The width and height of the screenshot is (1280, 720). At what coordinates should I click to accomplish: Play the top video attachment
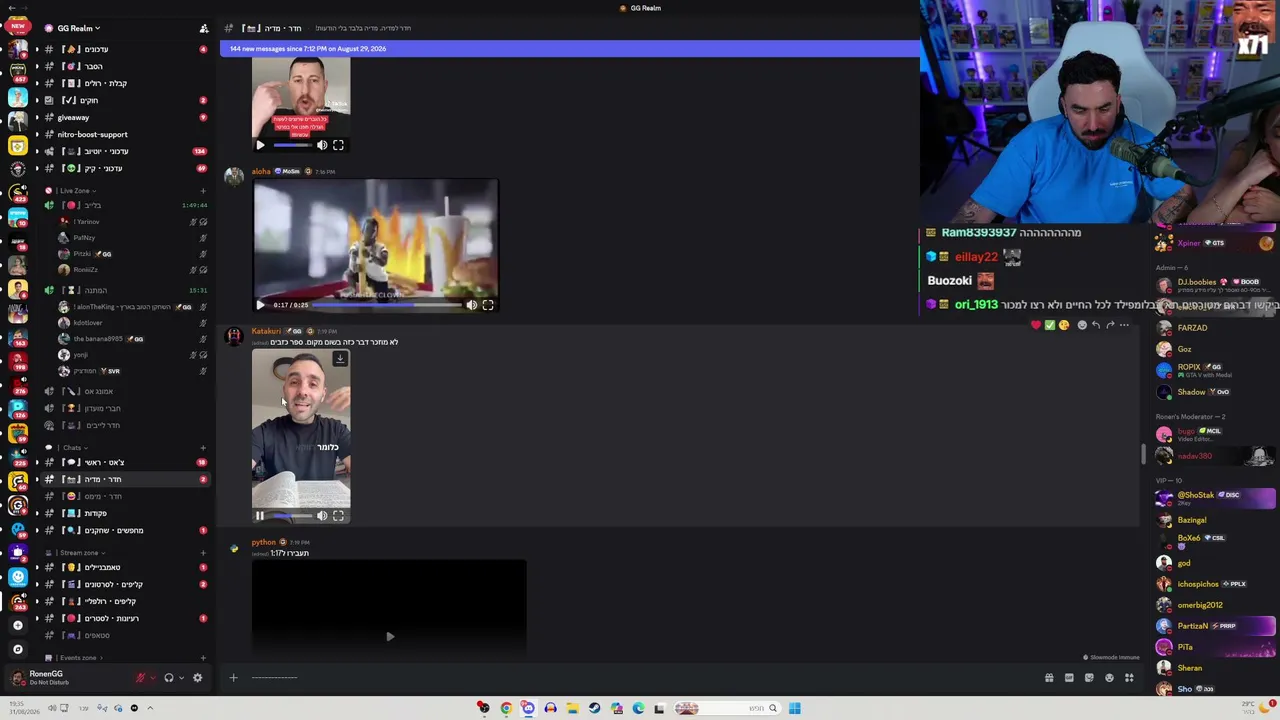pos(260,145)
